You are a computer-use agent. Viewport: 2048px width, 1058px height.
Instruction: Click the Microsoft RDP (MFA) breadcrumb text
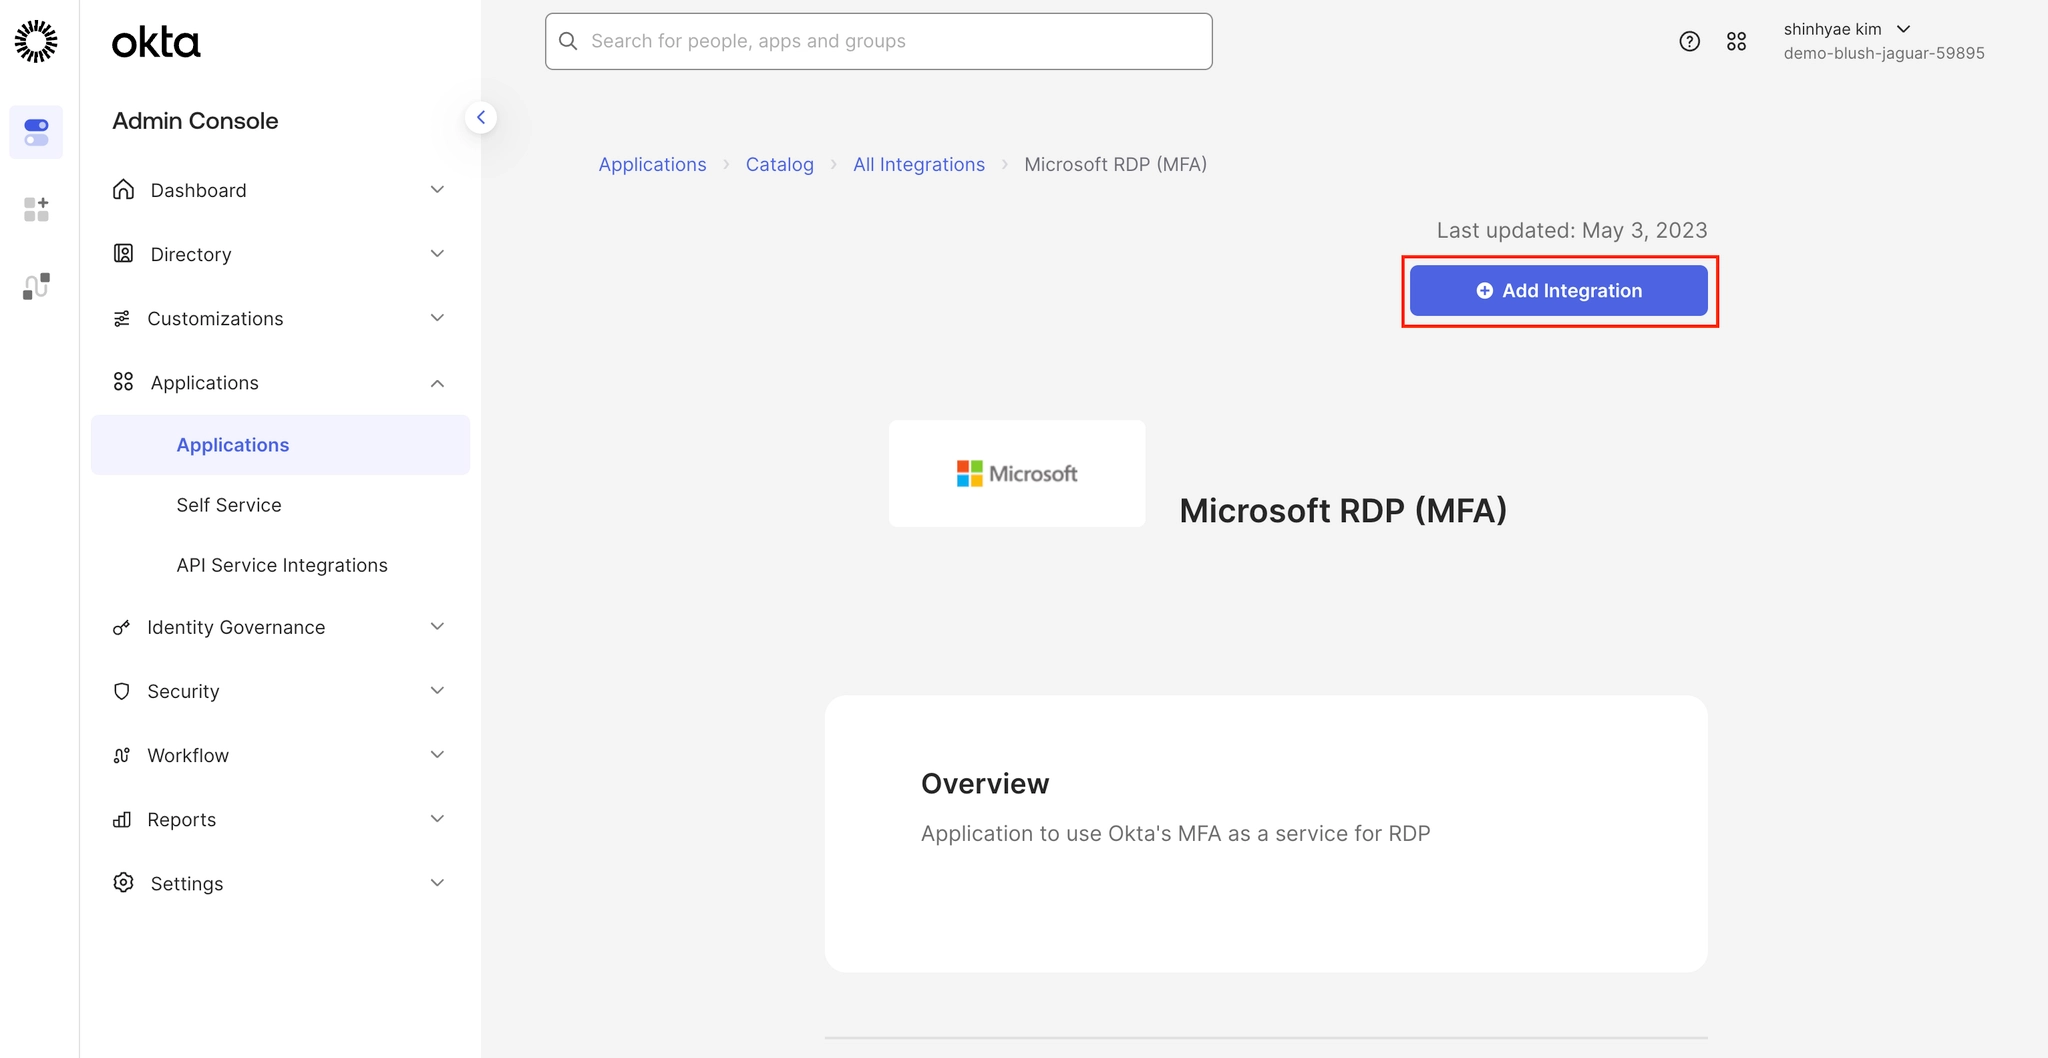1116,164
